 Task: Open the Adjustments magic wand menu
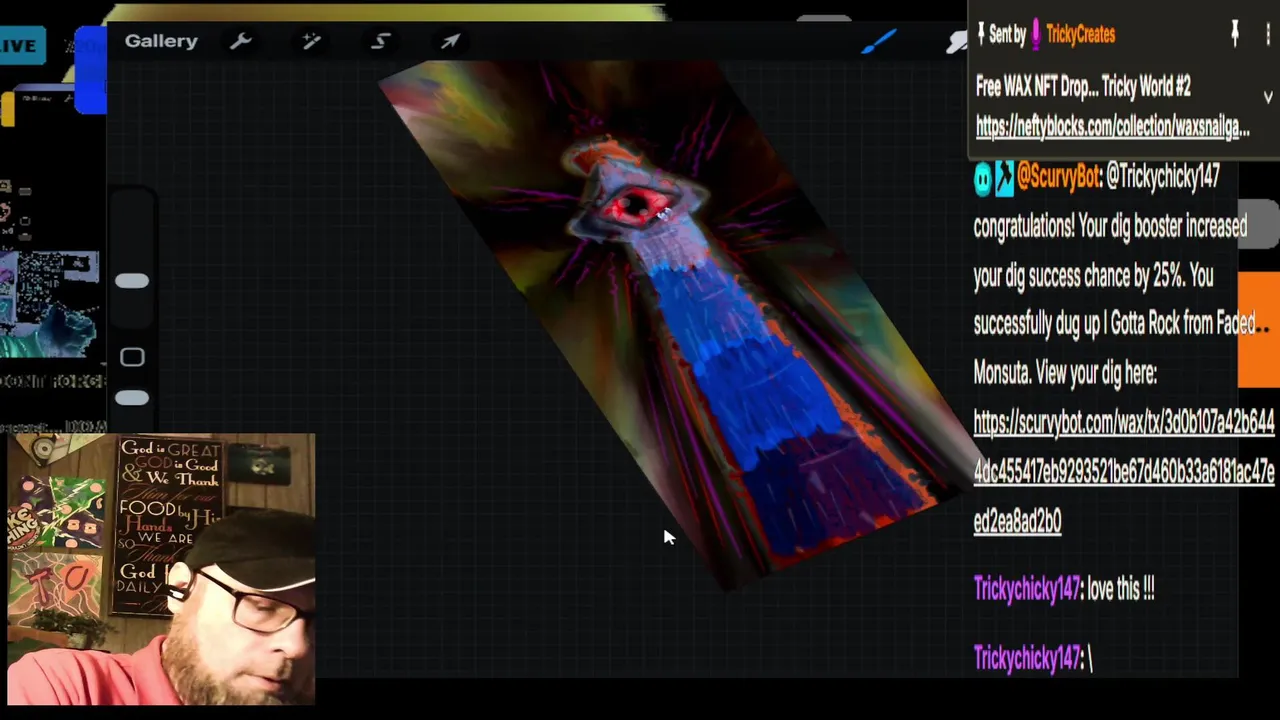[311, 41]
